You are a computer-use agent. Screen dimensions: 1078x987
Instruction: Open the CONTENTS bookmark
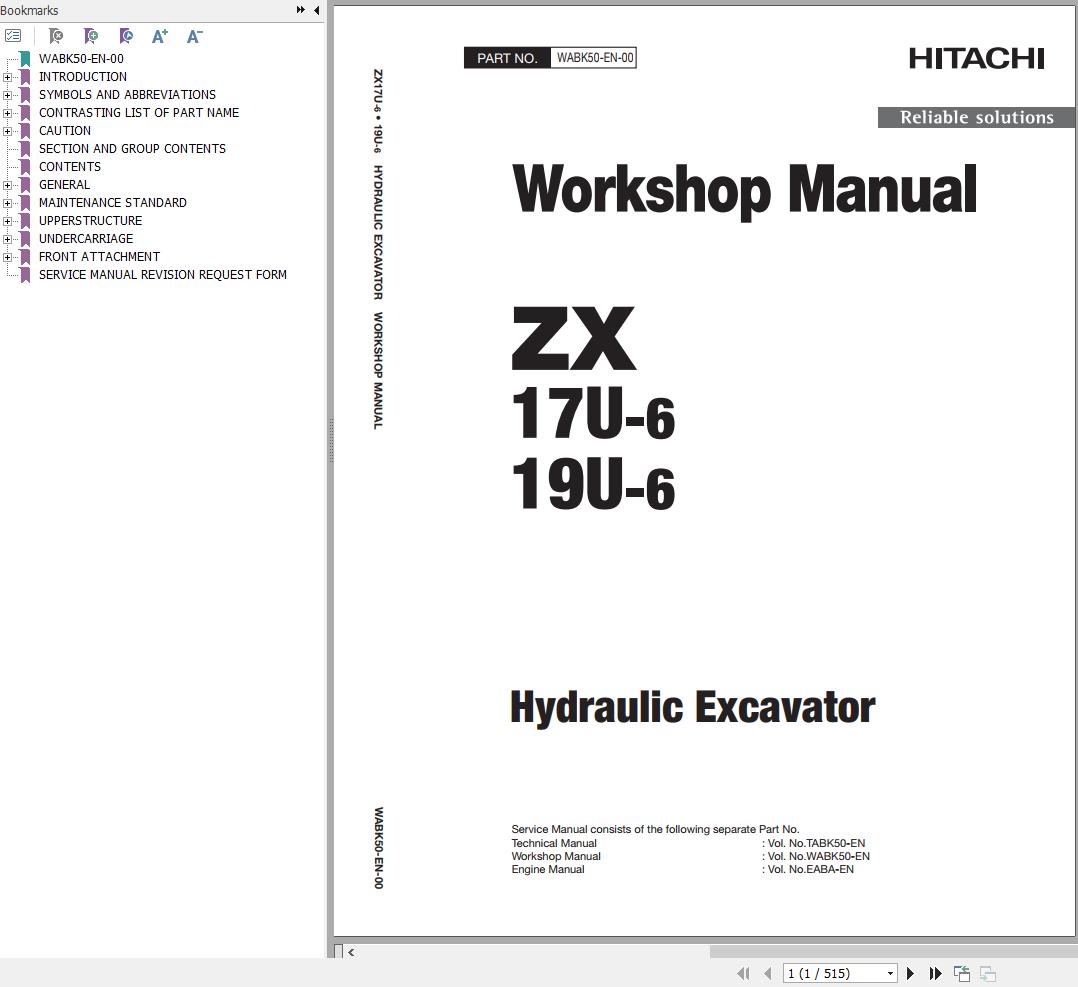tap(69, 167)
